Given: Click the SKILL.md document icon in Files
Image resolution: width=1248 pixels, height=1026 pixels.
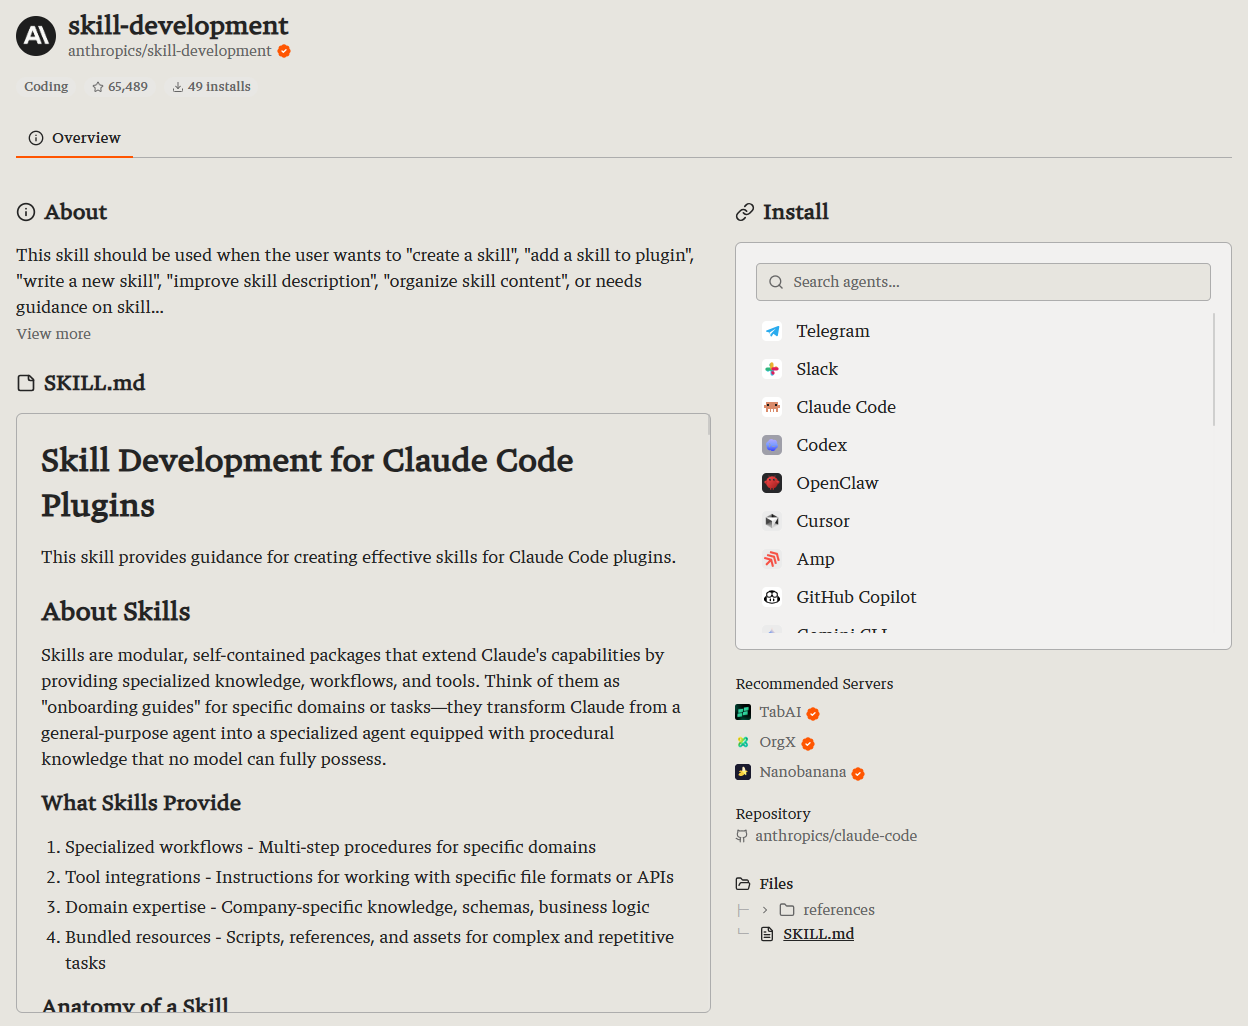Looking at the screenshot, I should point(767,934).
